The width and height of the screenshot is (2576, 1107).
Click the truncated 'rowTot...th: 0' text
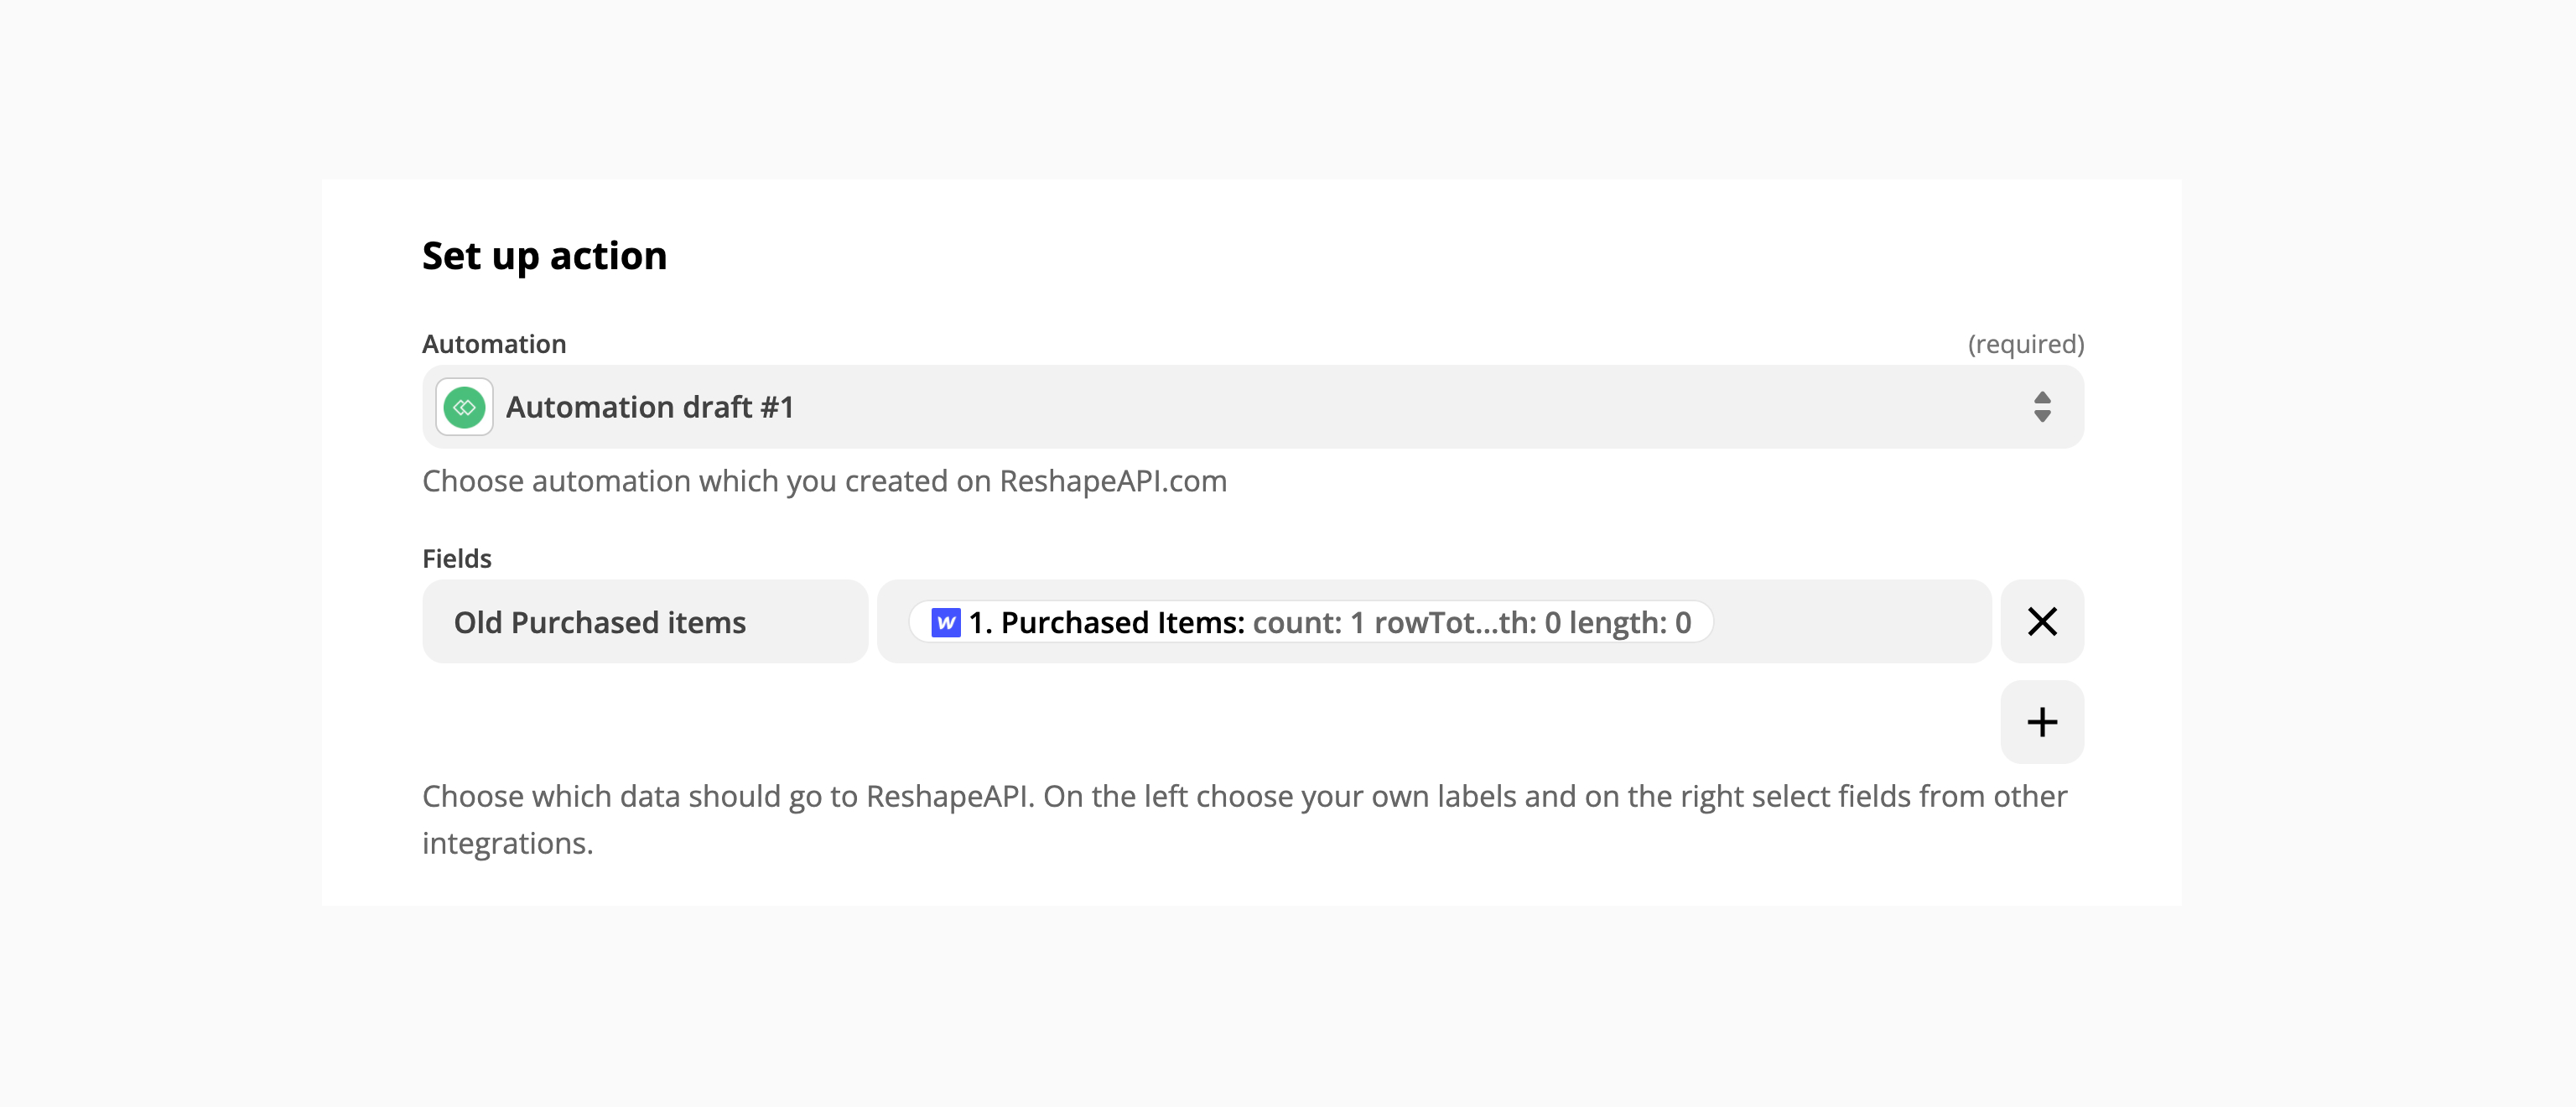tap(1467, 622)
